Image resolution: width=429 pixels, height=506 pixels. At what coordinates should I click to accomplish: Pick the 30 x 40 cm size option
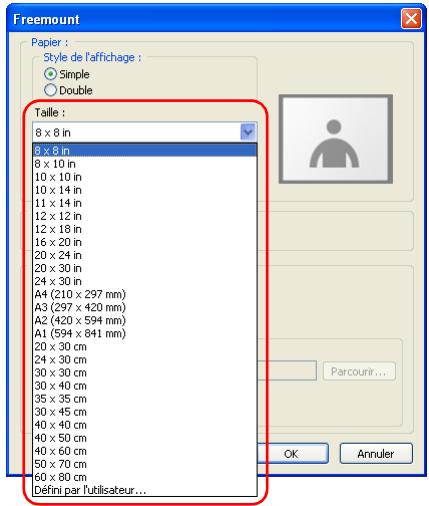pyautogui.click(x=145, y=385)
